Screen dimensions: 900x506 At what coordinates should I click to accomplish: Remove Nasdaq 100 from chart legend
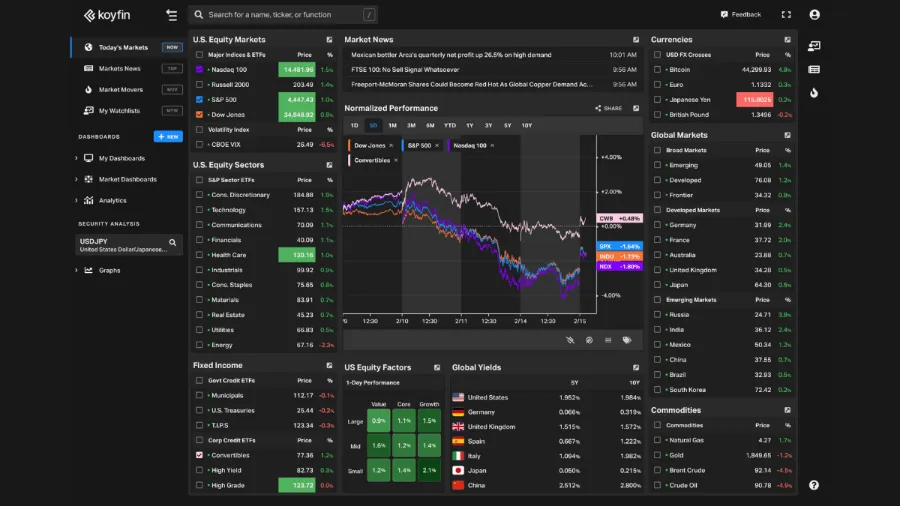pyautogui.click(x=492, y=146)
